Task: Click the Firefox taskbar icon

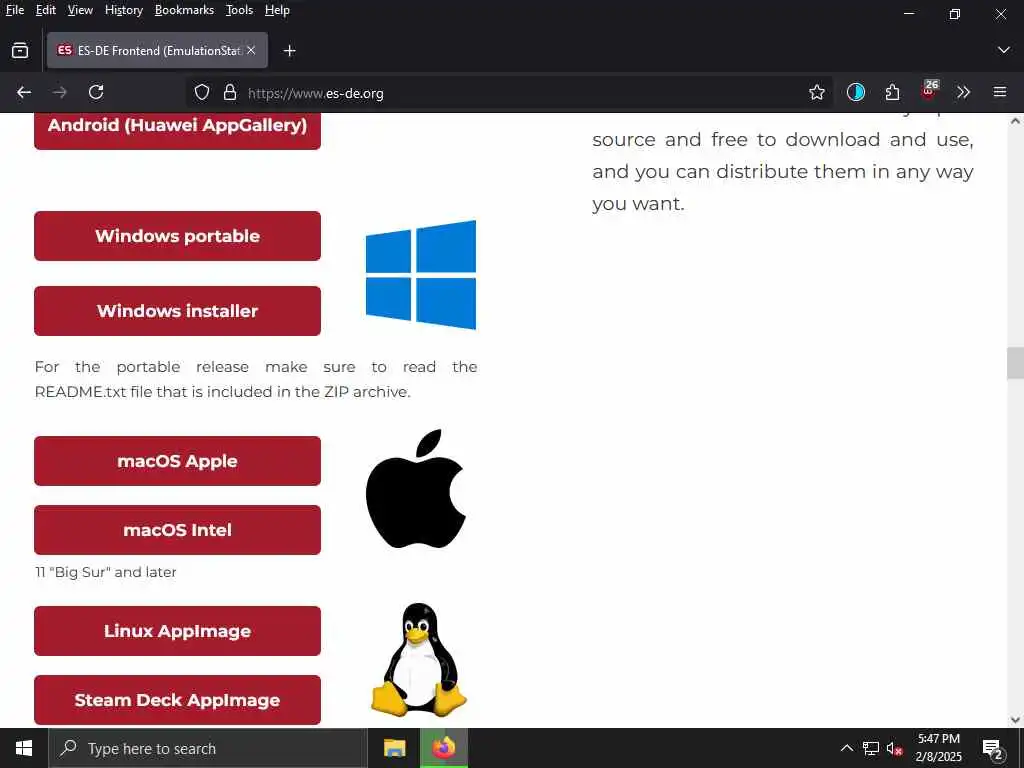Action: [x=443, y=748]
